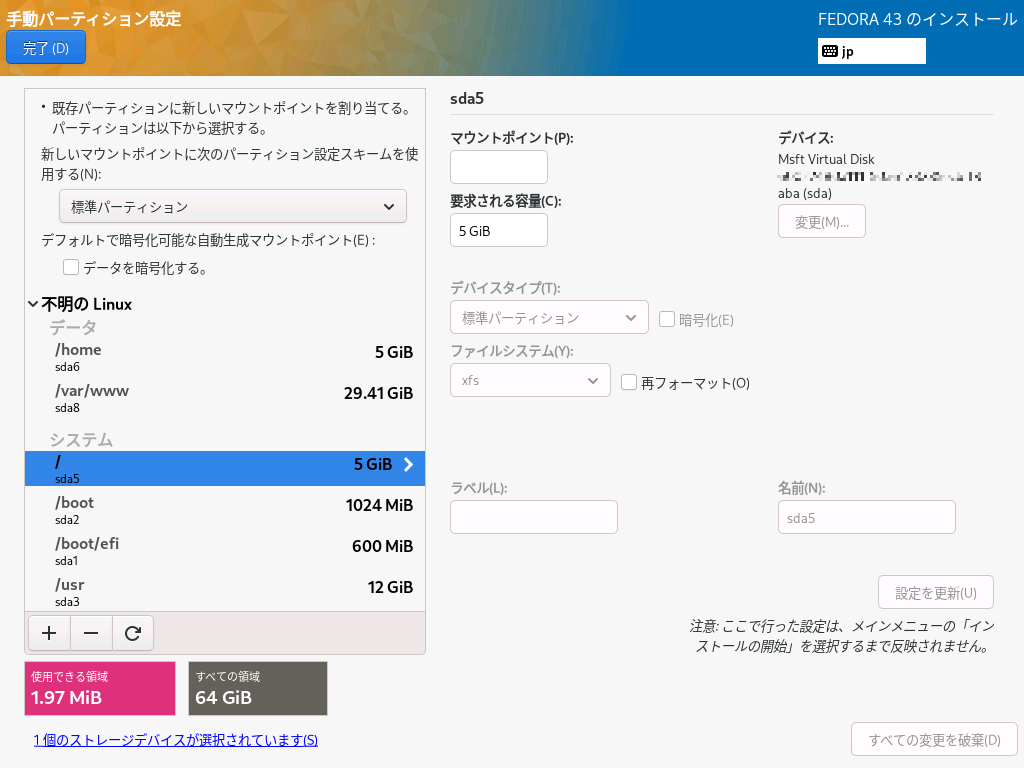Select the /home partition sda6
The width and height of the screenshot is (1024, 768).
point(225,357)
